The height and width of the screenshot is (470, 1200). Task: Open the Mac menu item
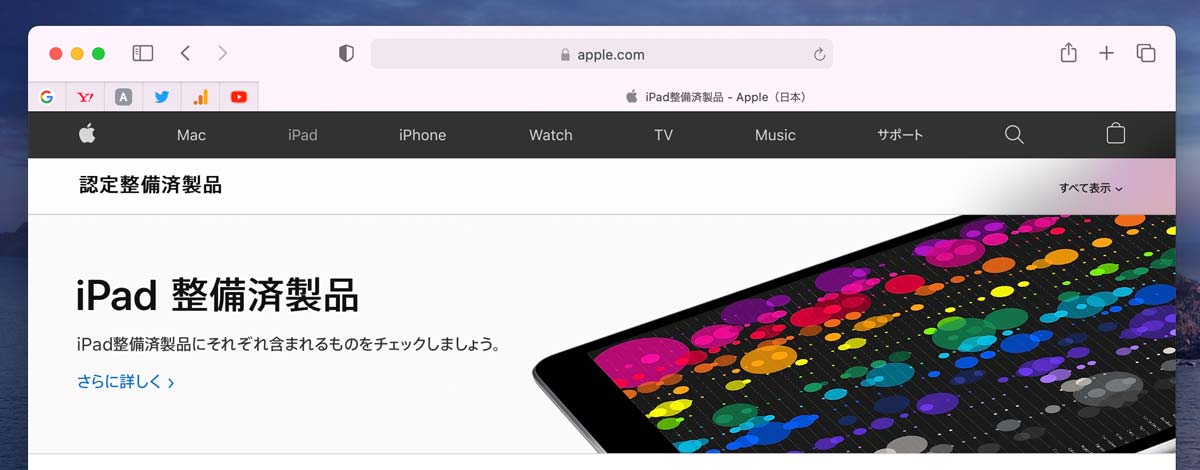[191, 135]
